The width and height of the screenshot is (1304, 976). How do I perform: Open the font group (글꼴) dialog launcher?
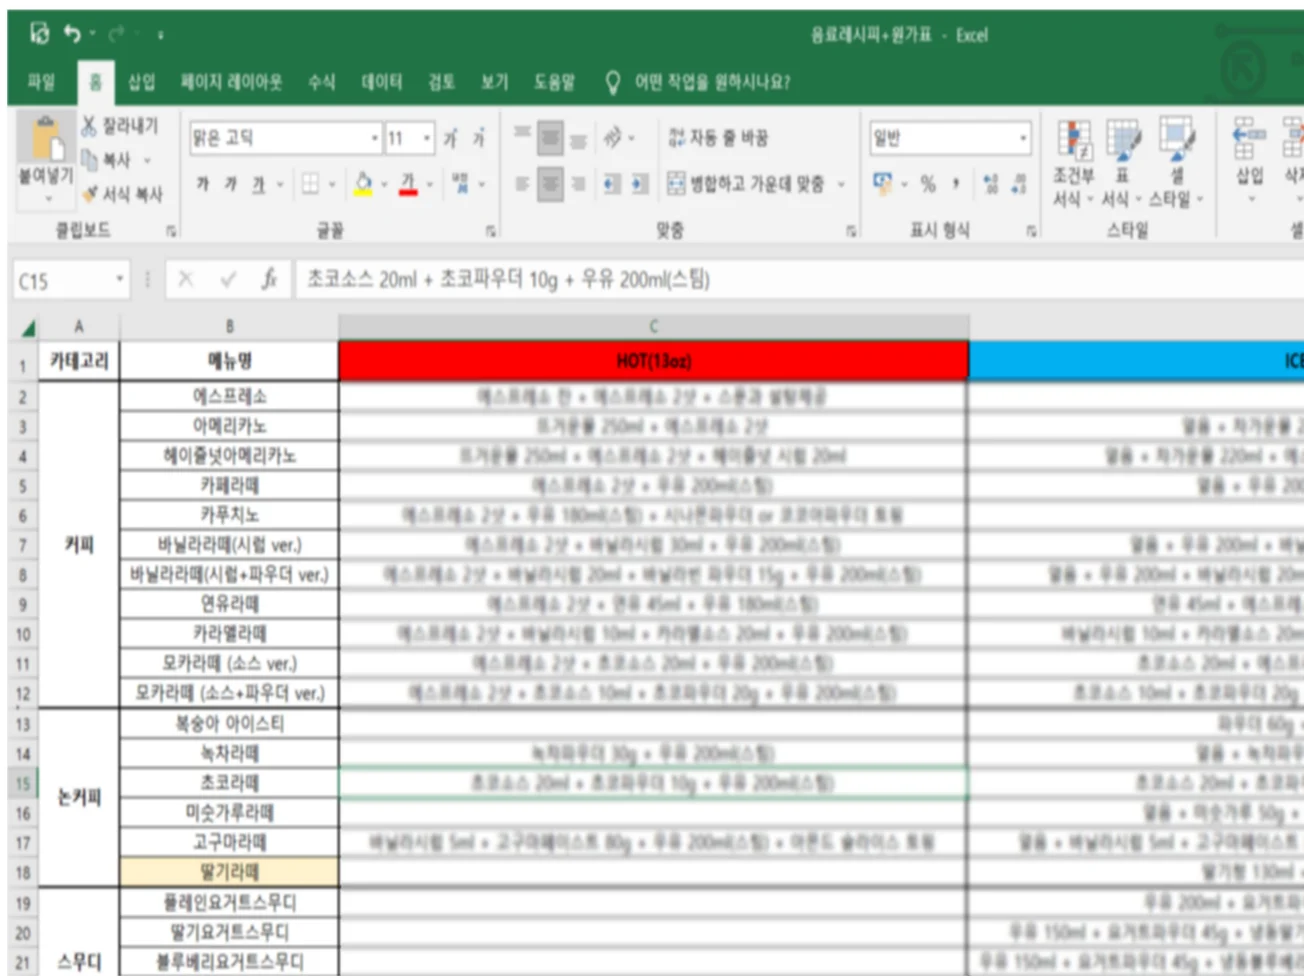491,231
